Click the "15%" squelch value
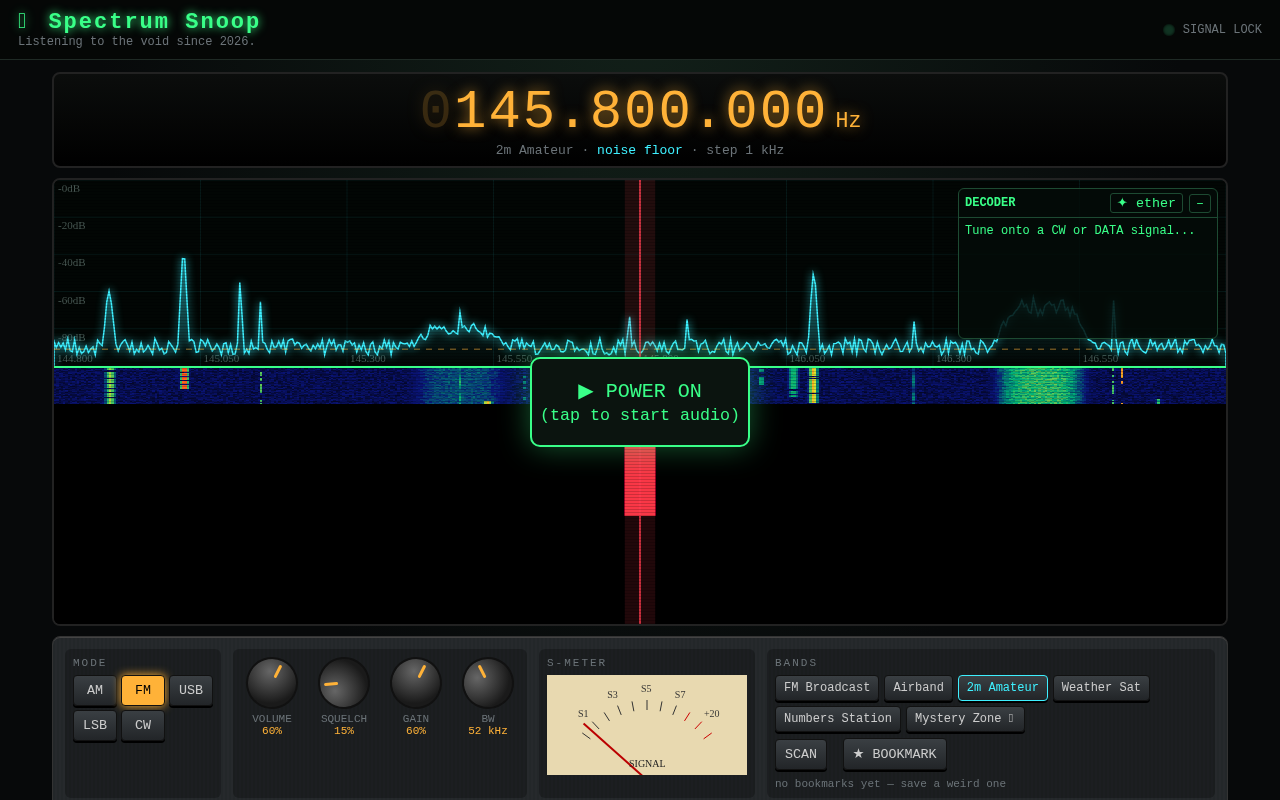 point(344,731)
